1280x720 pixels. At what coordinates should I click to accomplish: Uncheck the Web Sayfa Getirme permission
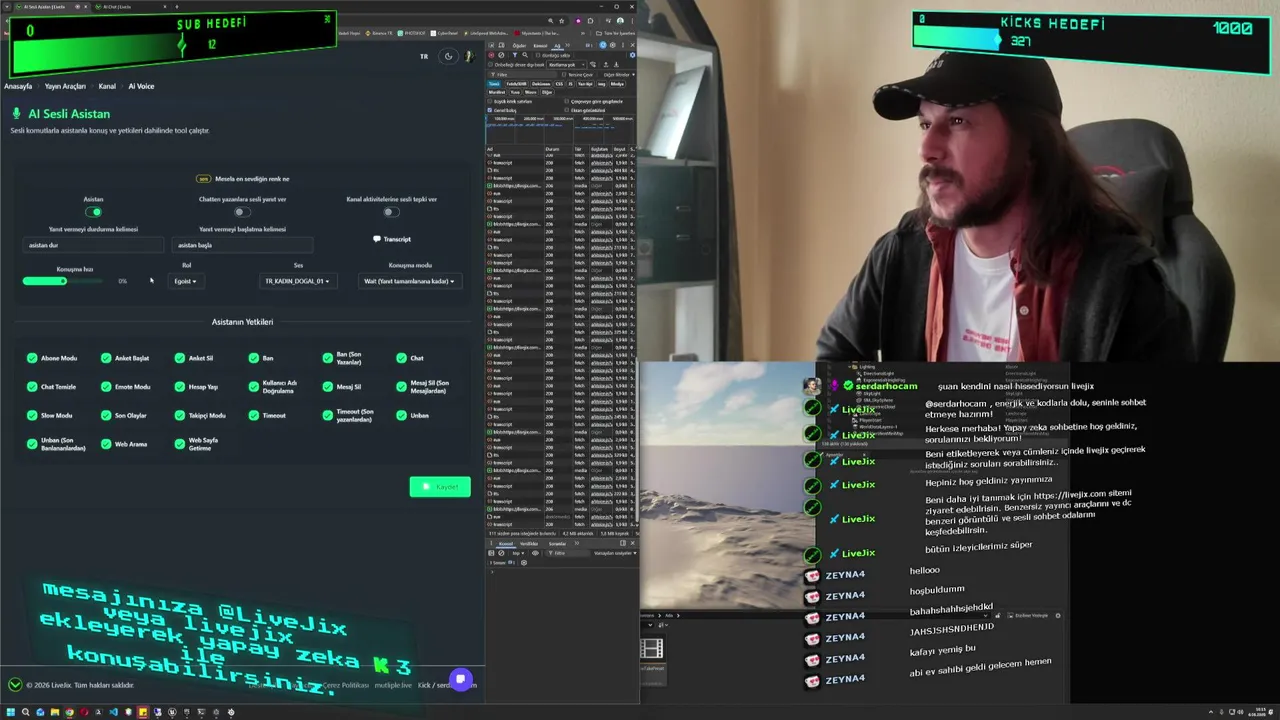(180, 444)
